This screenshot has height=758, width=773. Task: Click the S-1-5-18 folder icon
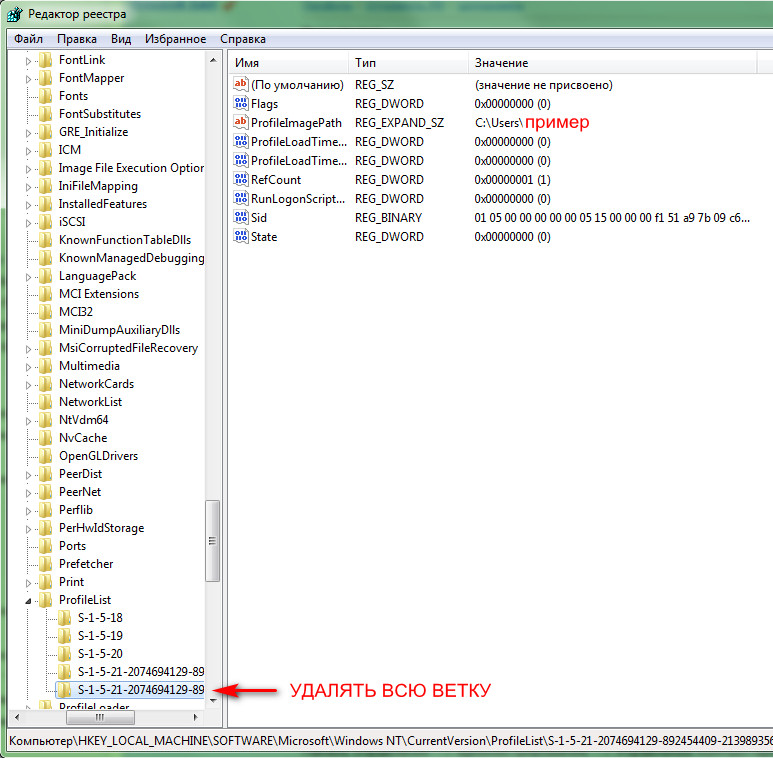tap(64, 618)
